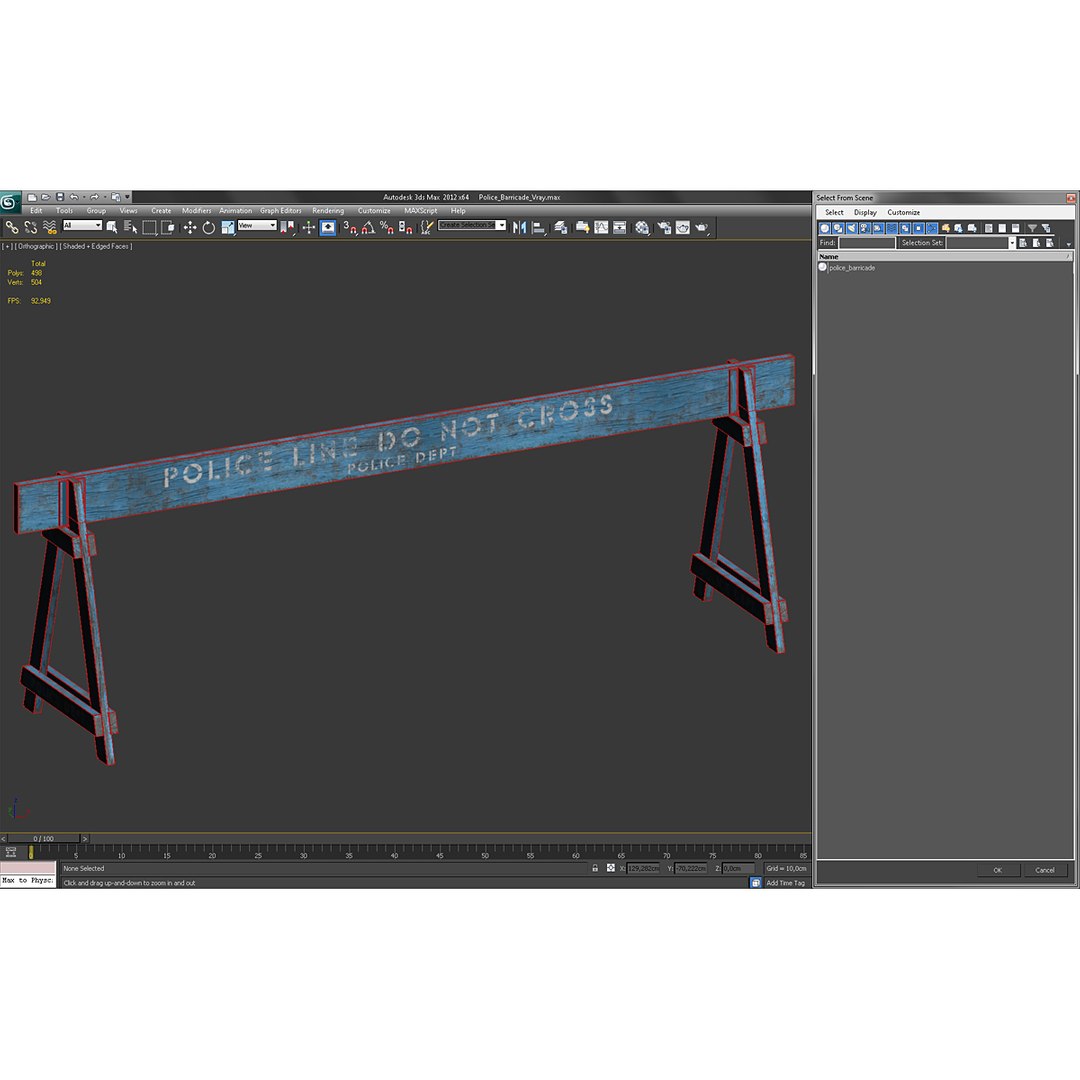1080x1080 pixels.
Task: Toggle the 3D Snaps button
Action: tap(350, 227)
